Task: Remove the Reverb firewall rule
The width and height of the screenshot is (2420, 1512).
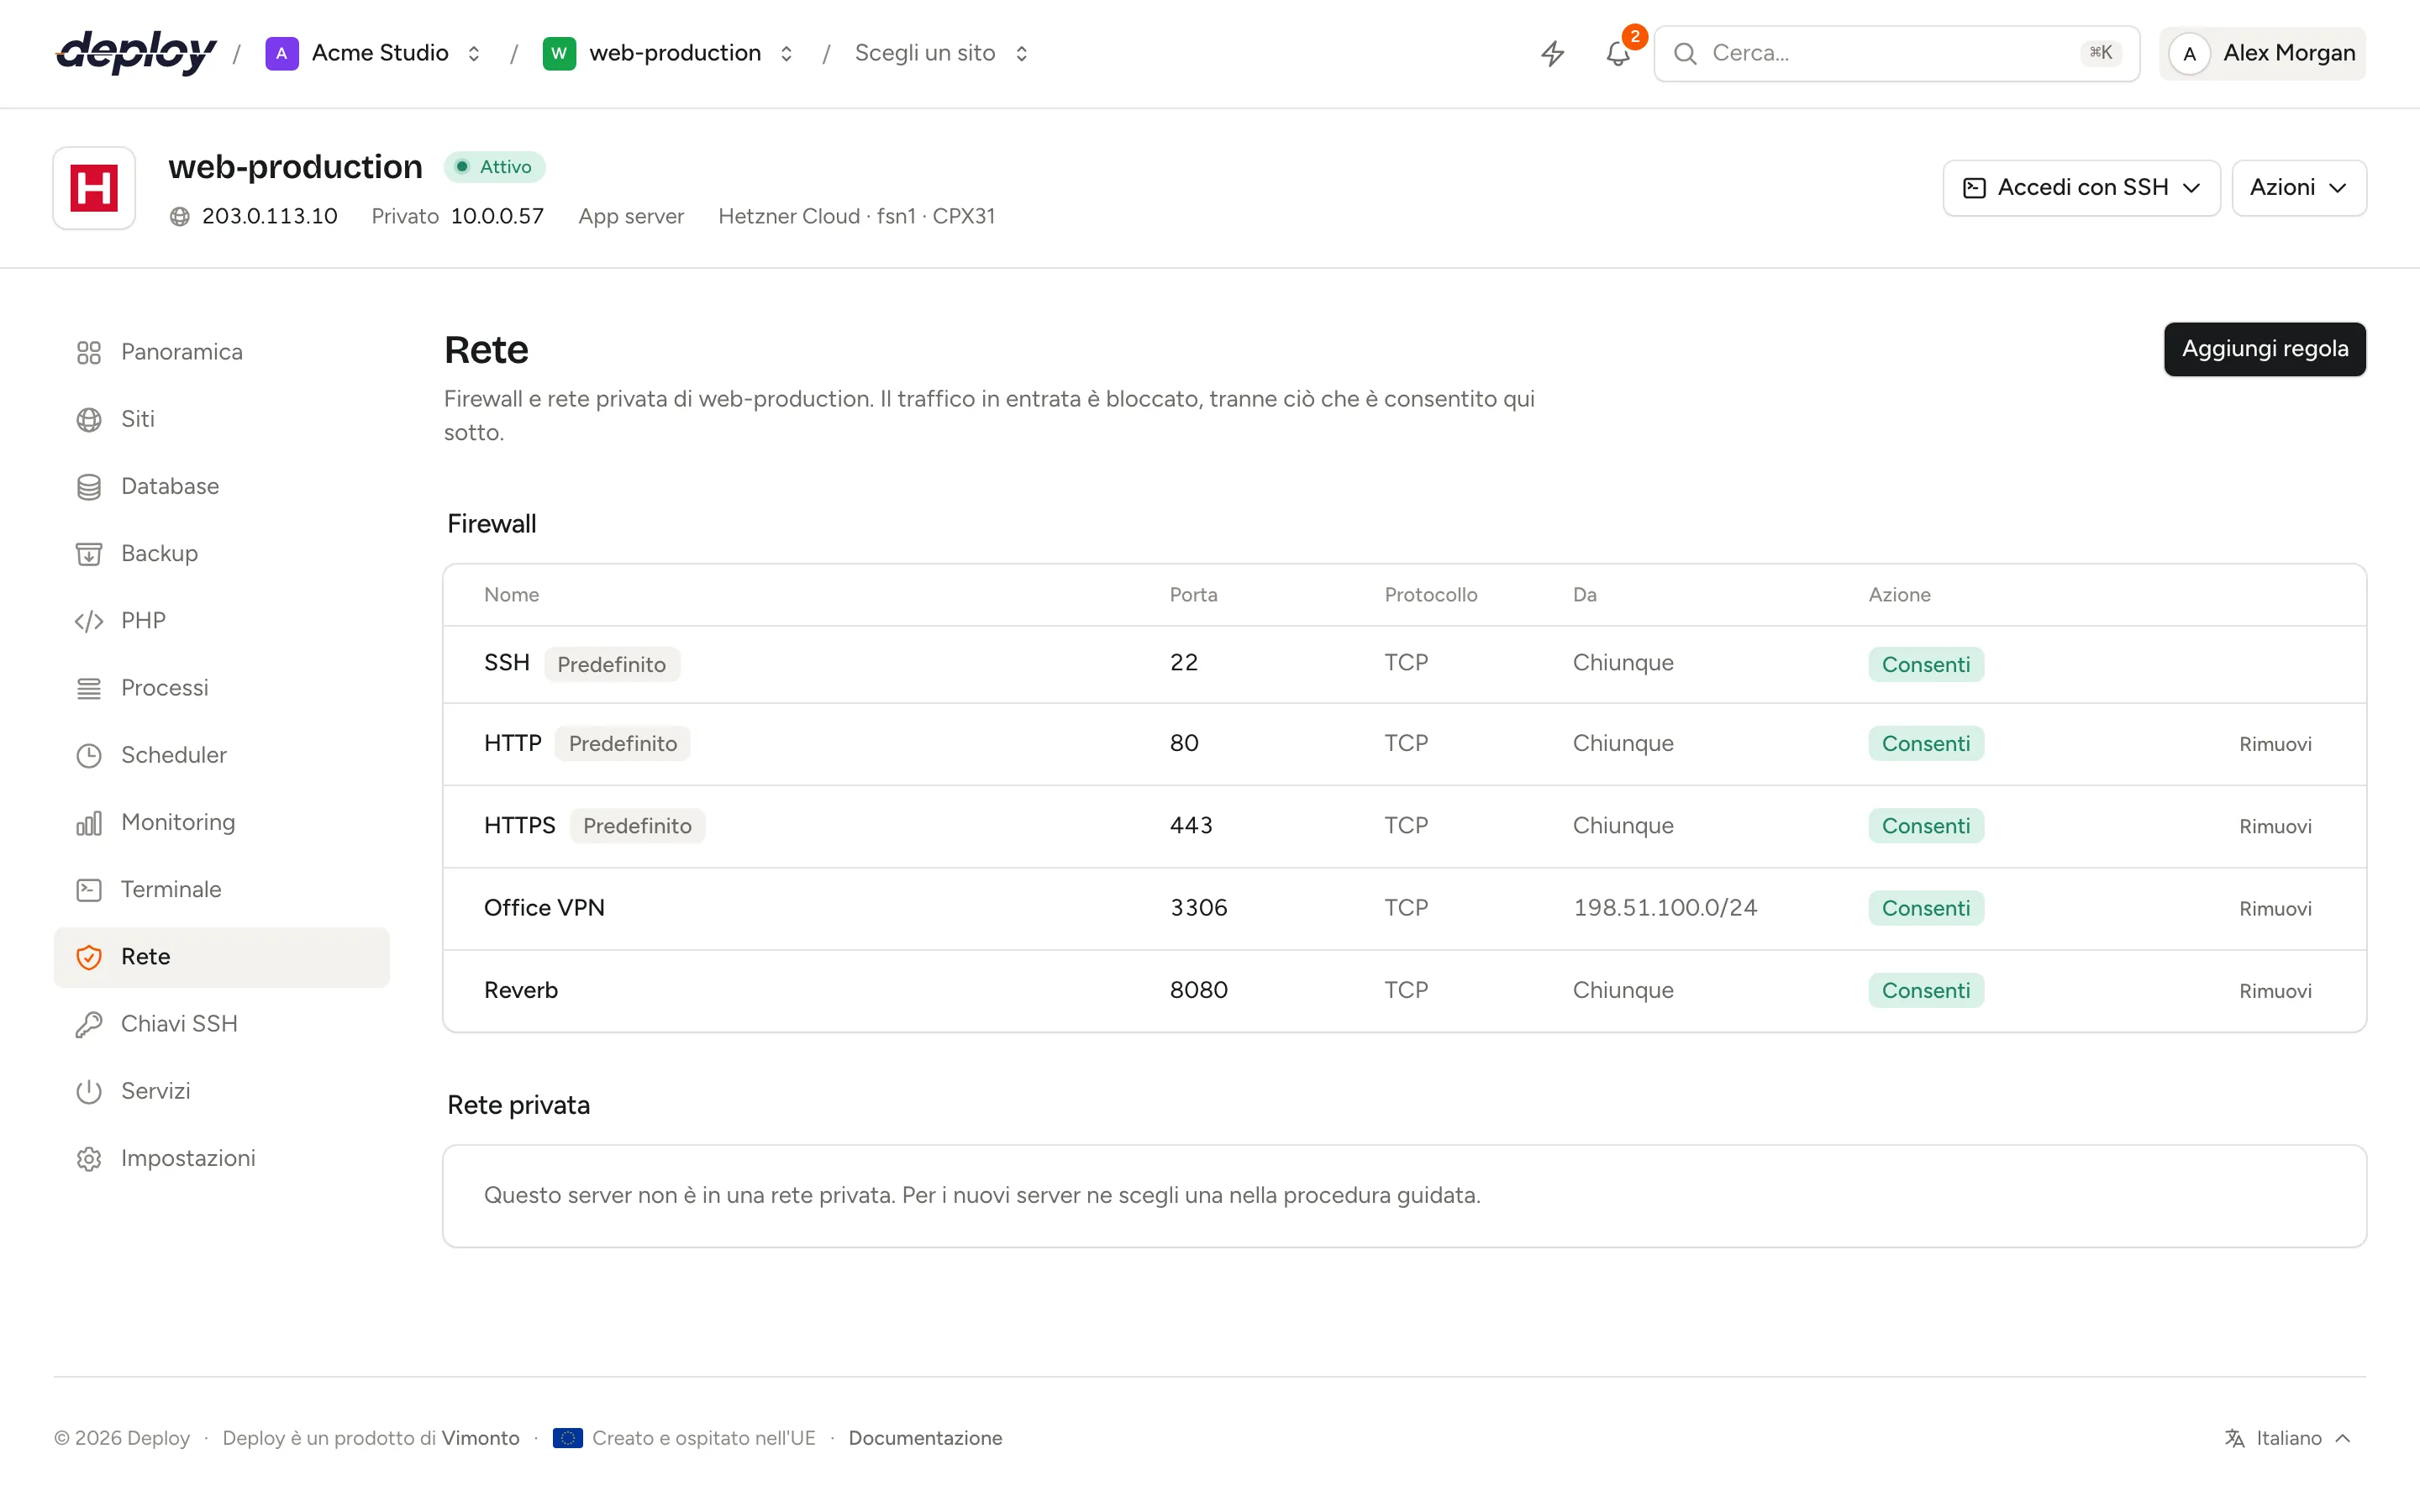Action: coord(2275,991)
